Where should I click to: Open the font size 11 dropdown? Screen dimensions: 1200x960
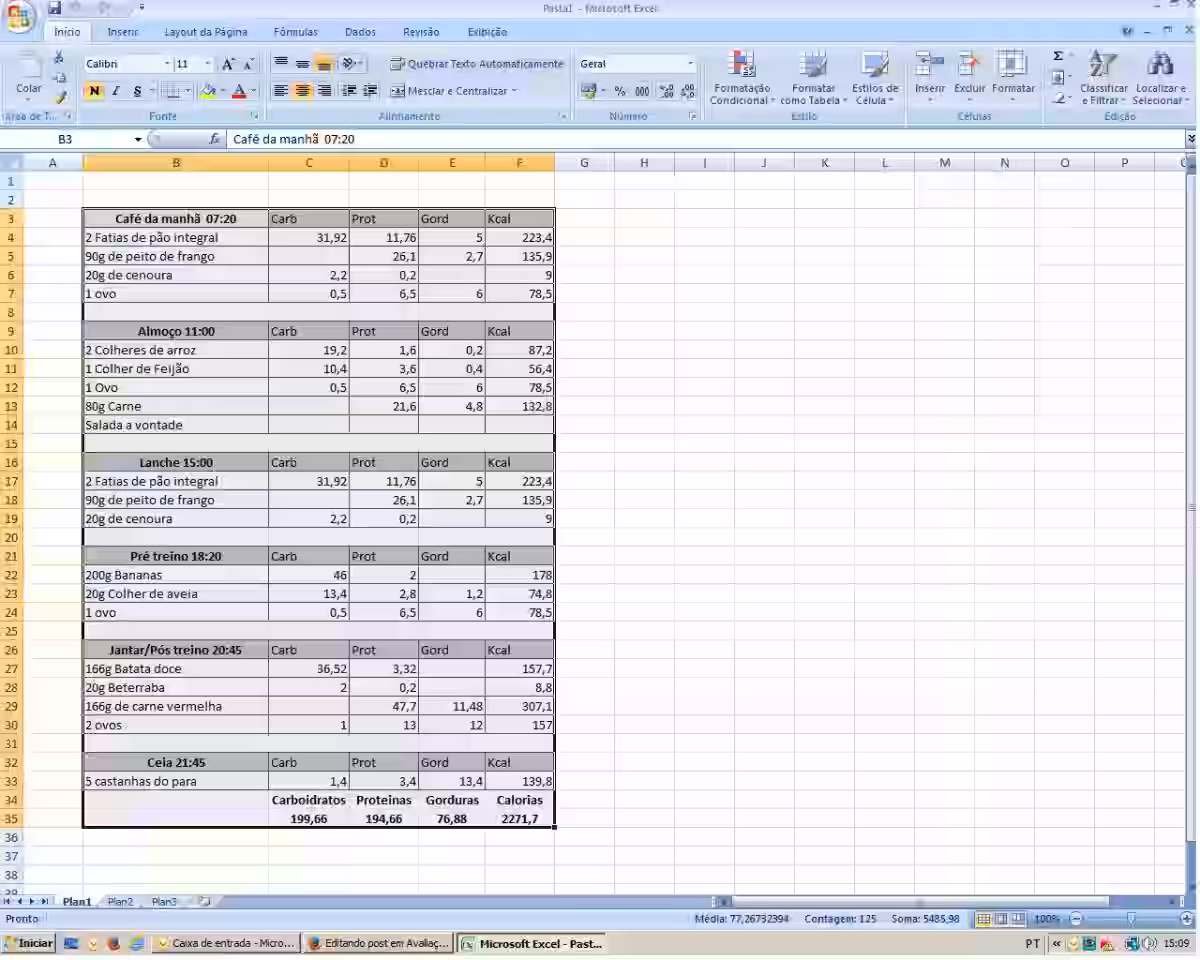[208, 64]
